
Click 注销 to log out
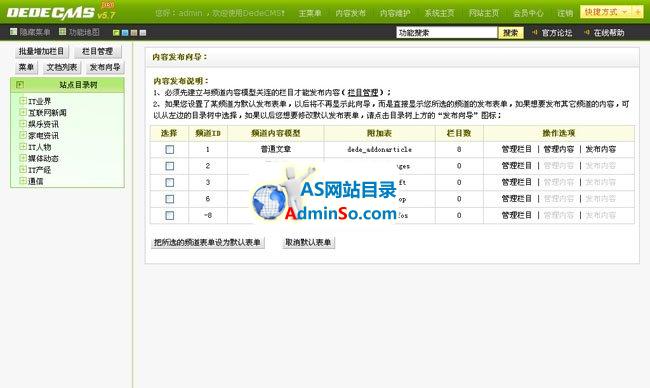(565, 13)
